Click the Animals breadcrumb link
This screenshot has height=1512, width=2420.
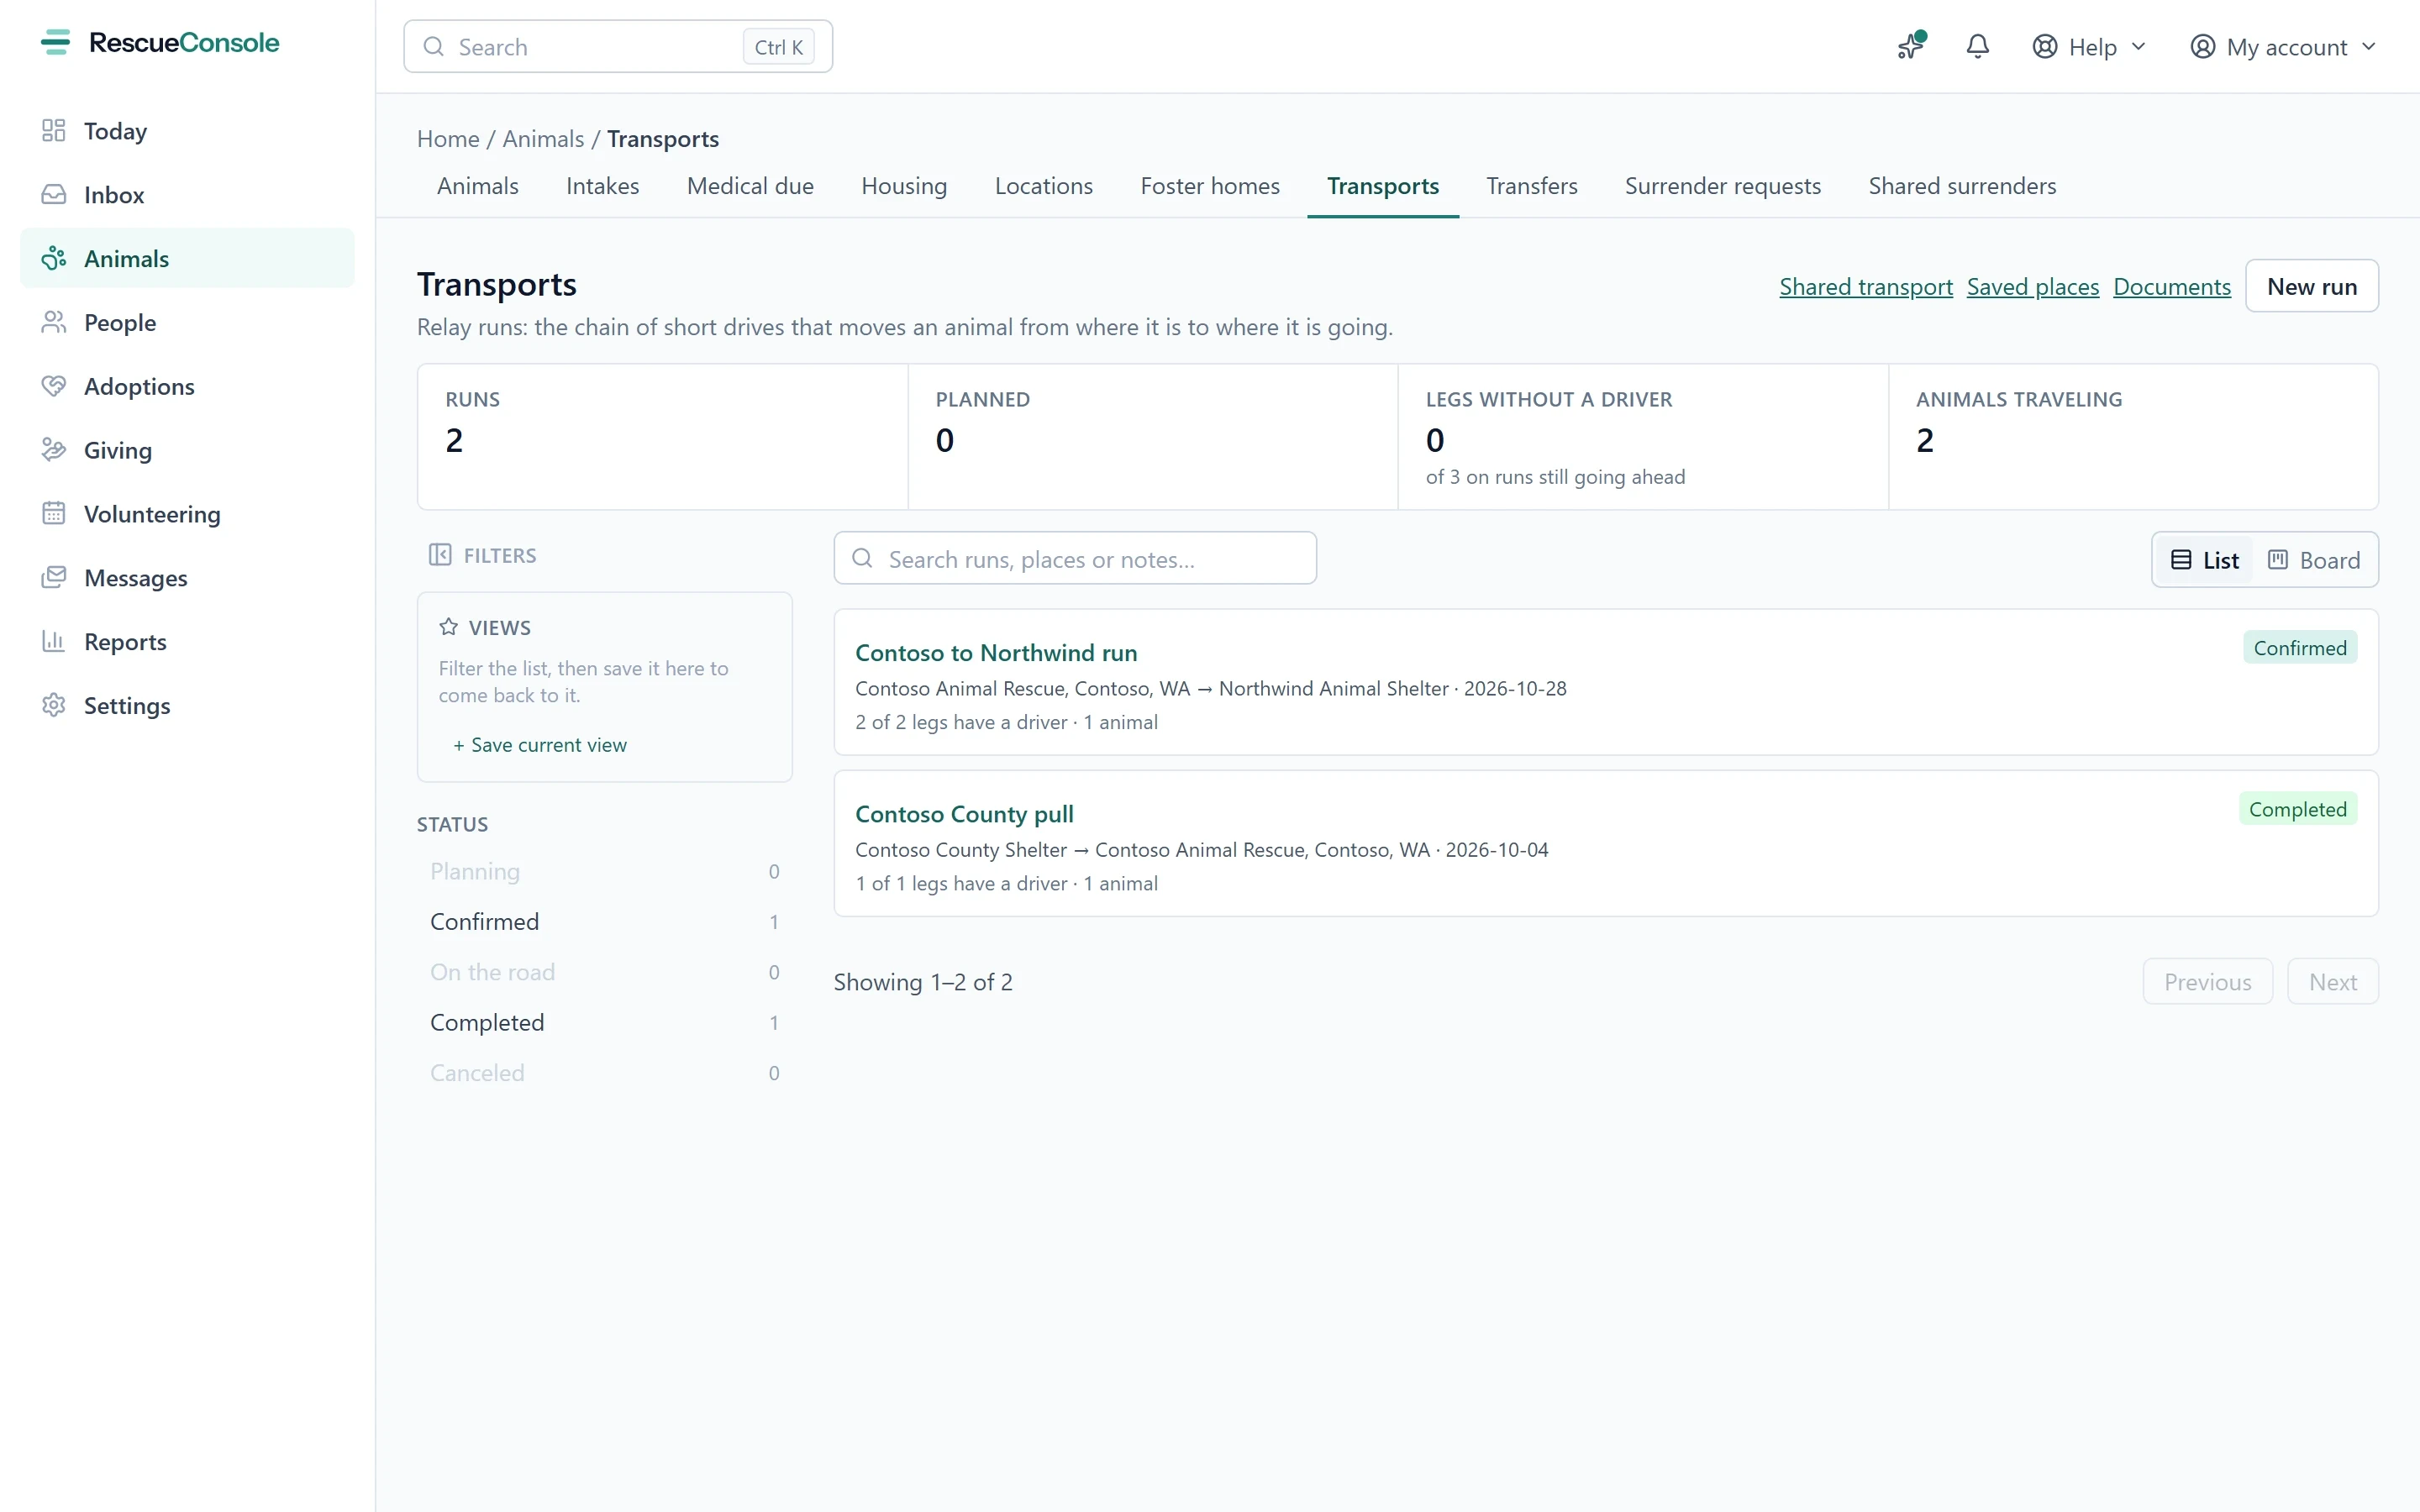point(543,139)
